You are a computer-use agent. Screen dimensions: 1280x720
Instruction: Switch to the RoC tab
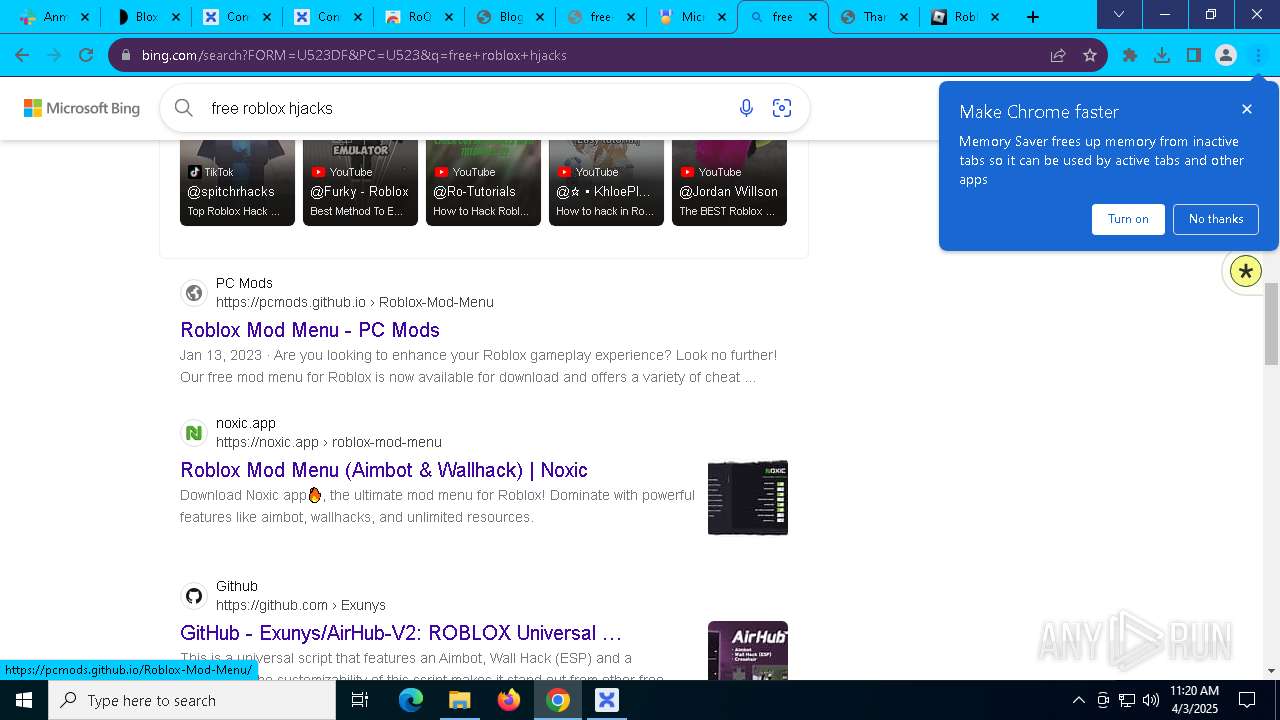coord(418,17)
